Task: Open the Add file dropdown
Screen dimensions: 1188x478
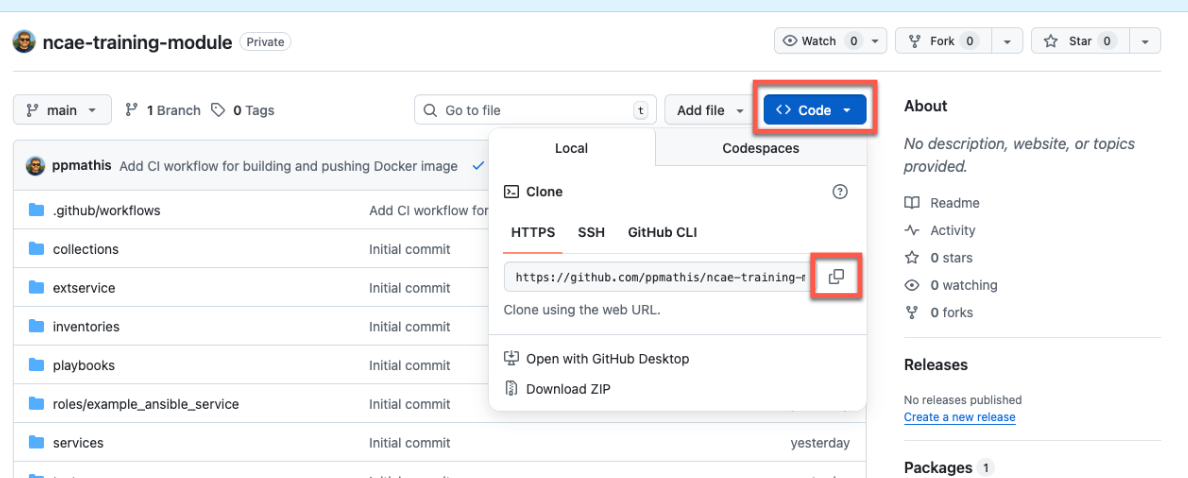Action: [708, 110]
